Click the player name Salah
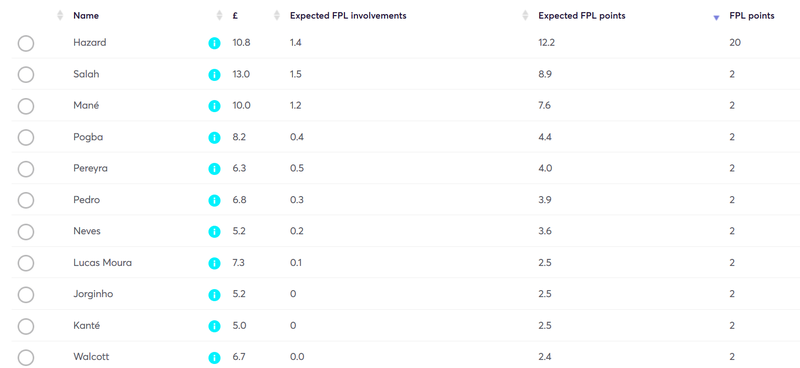This screenshot has width=800, height=368. point(86,74)
